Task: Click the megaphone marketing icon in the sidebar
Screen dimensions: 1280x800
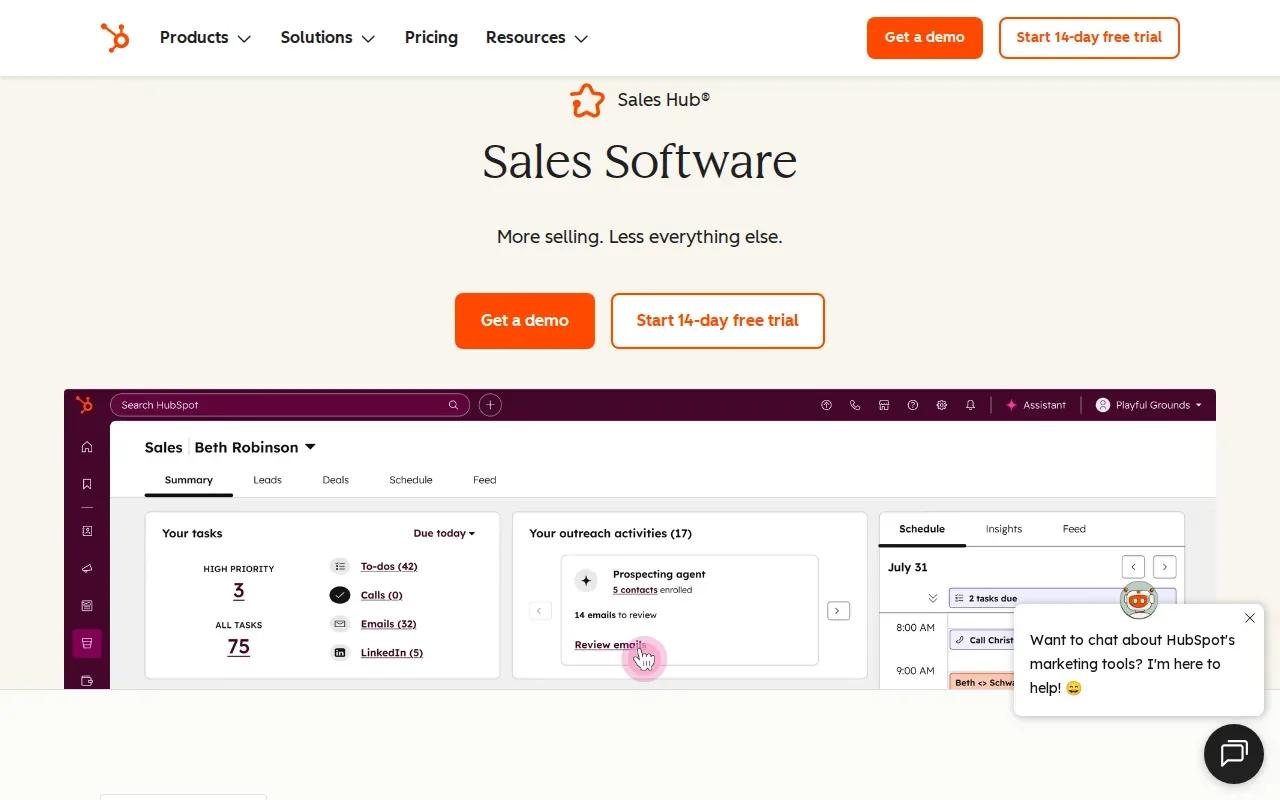Action: tap(87, 569)
